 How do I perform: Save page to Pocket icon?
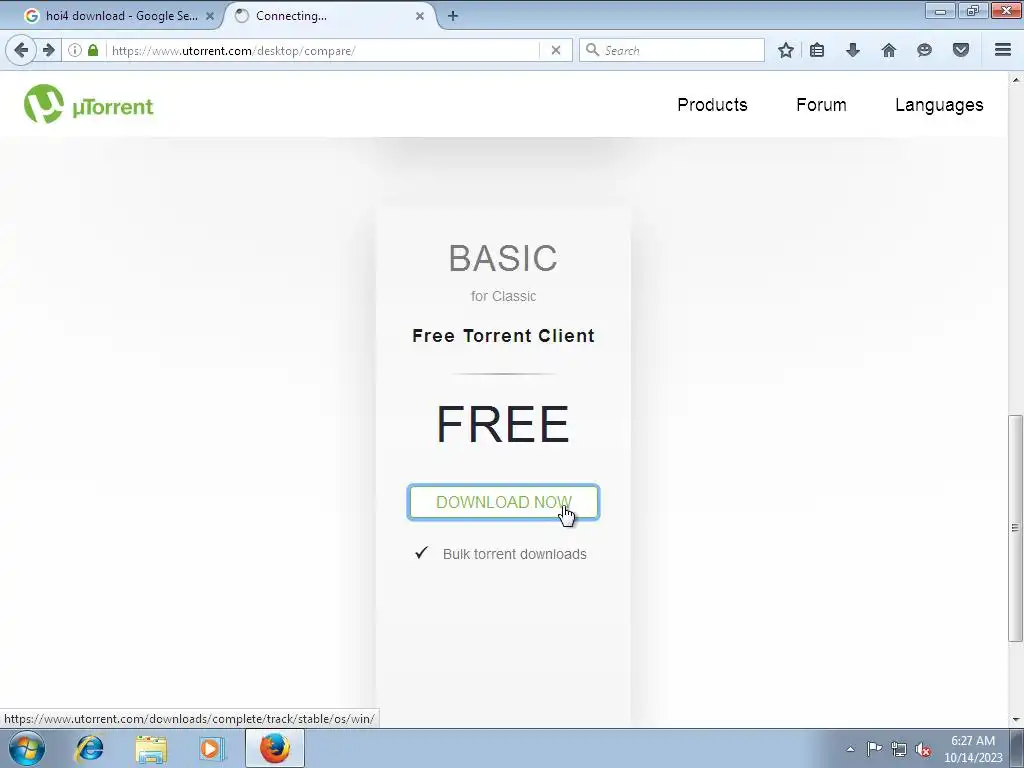(x=961, y=50)
